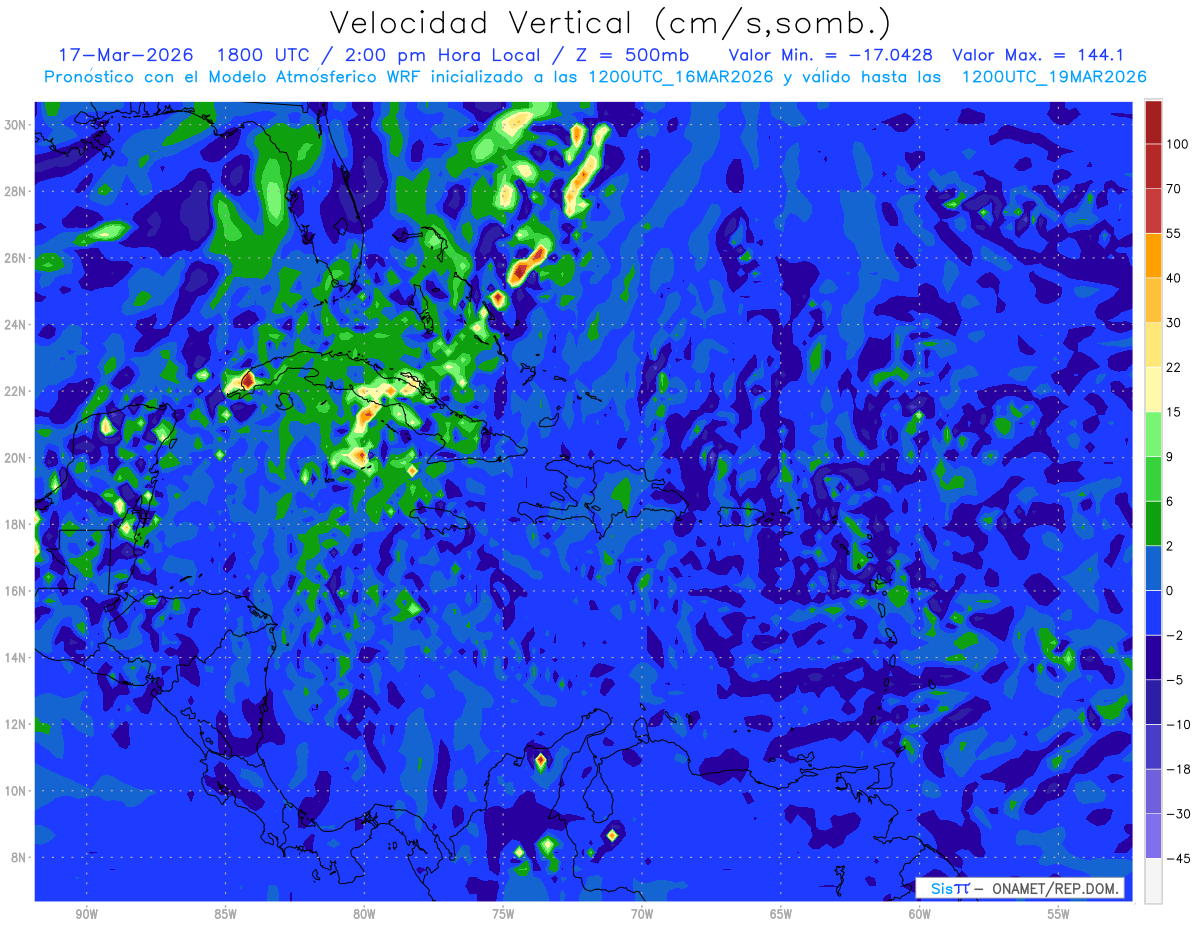This screenshot has width=1200, height=927.
Task: Click the "1200UTC_19MAR2026" valid-until time
Action: click(1054, 77)
